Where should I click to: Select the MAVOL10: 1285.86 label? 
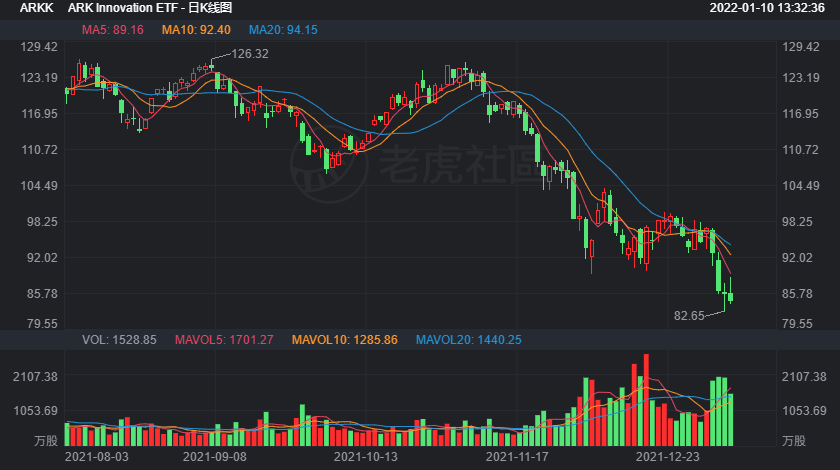[x=344, y=340]
